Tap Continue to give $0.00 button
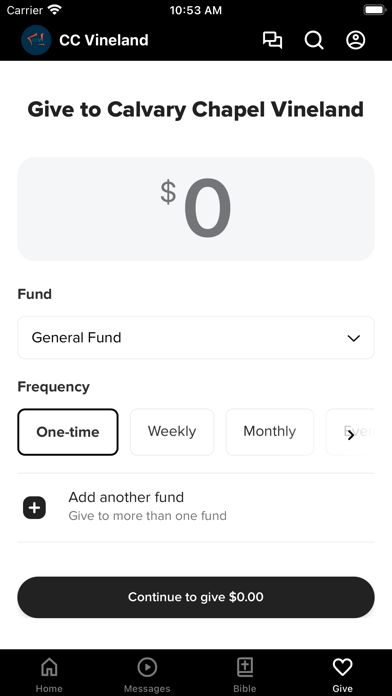The height and width of the screenshot is (696, 392). (196, 597)
